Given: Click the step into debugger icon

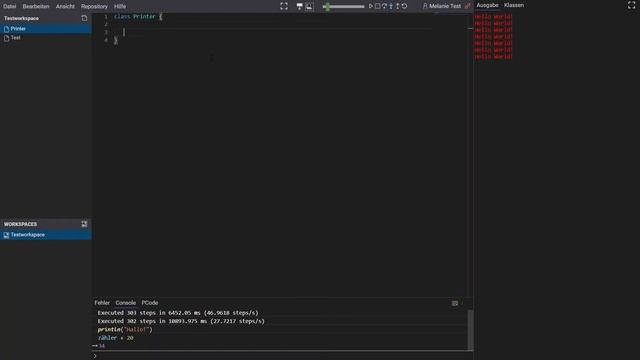Looking at the screenshot, I should tap(391, 6).
